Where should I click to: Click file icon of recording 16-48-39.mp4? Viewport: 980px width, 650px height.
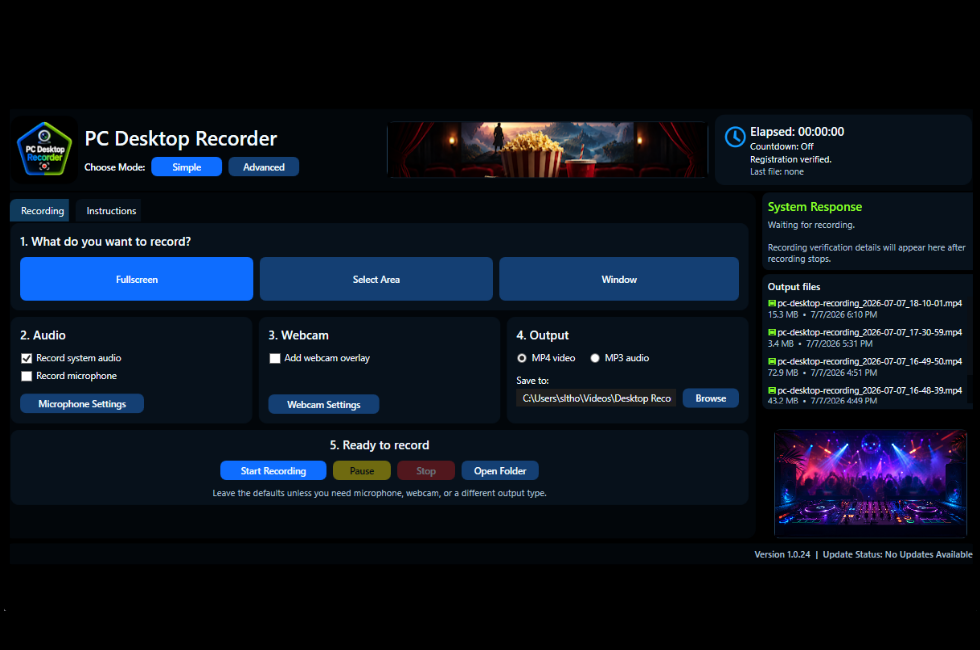pyautogui.click(x=772, y=390)
